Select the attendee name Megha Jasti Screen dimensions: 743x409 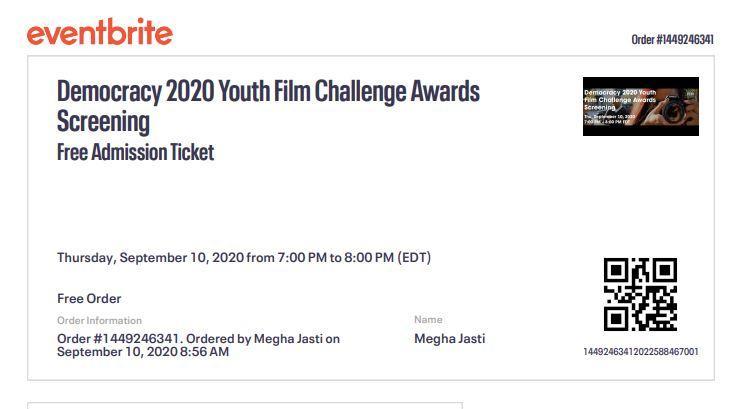[450, 338]
